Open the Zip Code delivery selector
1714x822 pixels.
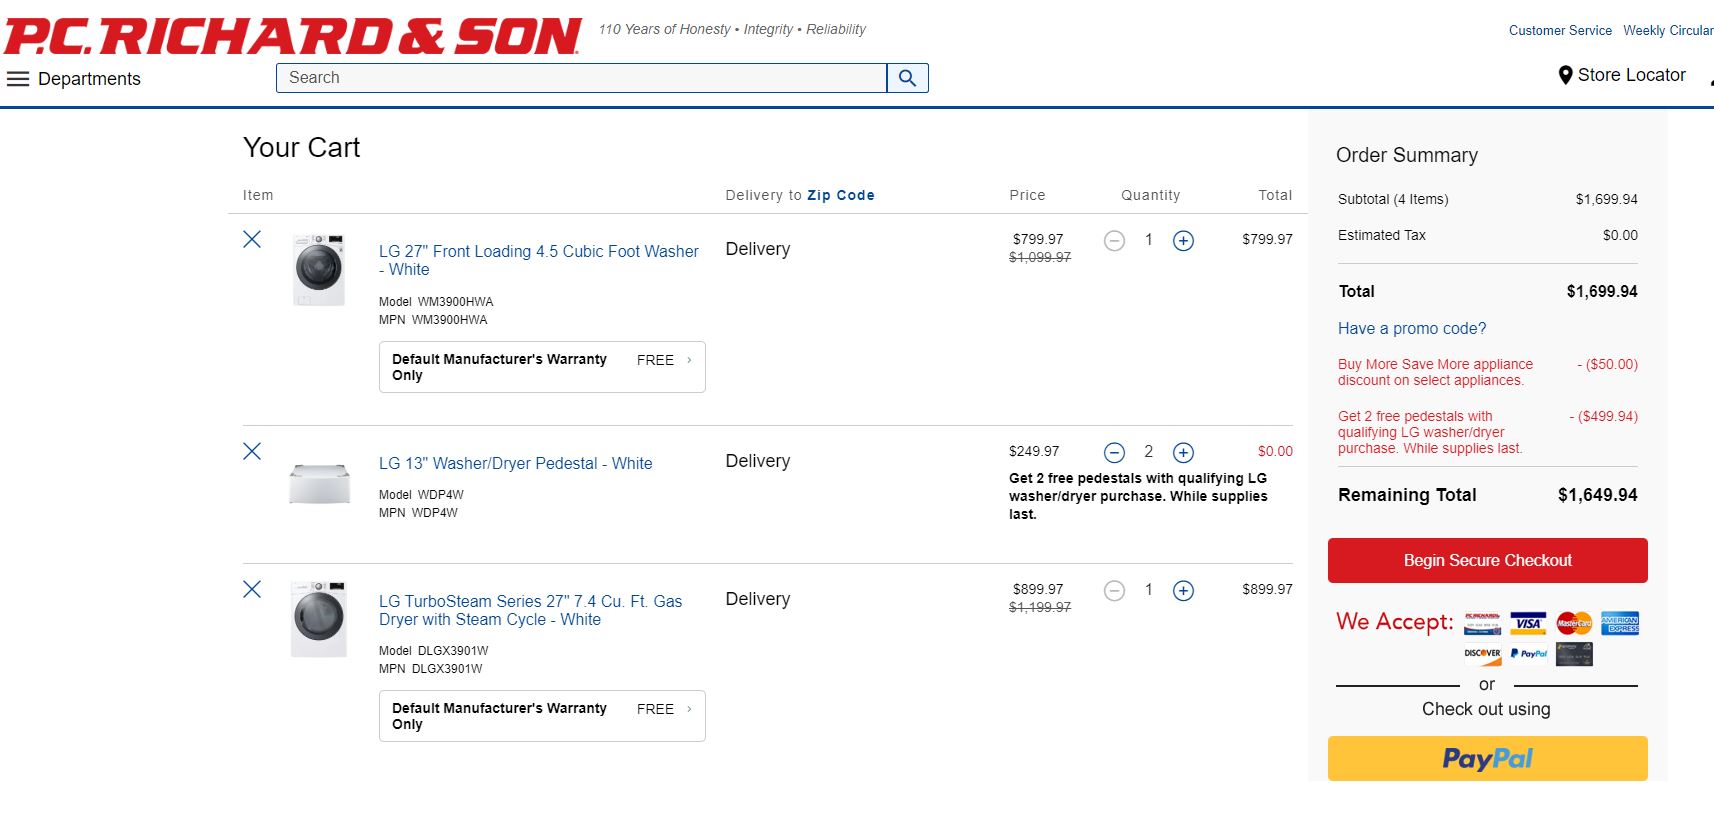click(x=840, y=195)
